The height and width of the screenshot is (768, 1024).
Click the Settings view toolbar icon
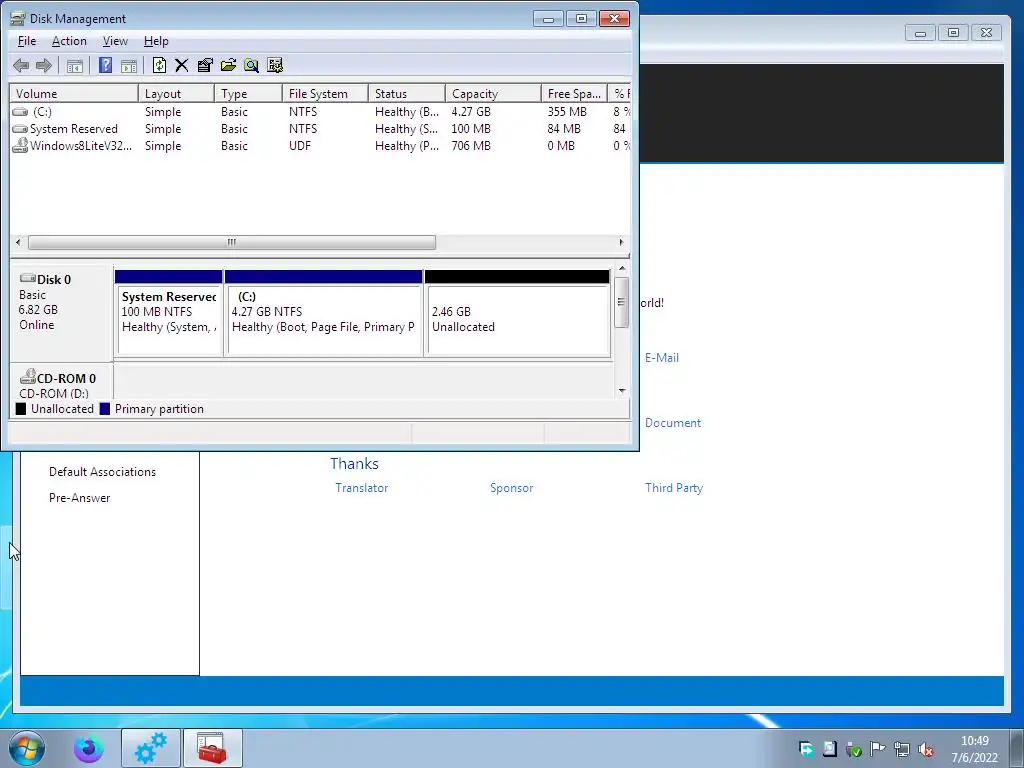[x=275, y=65]
